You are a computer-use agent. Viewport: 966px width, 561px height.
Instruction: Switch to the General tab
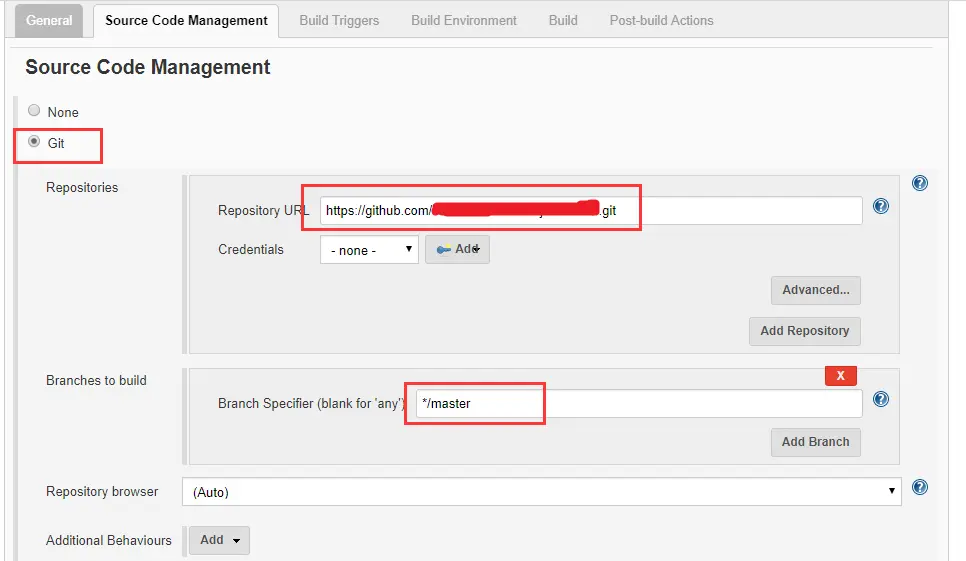[x=49, y=20]
